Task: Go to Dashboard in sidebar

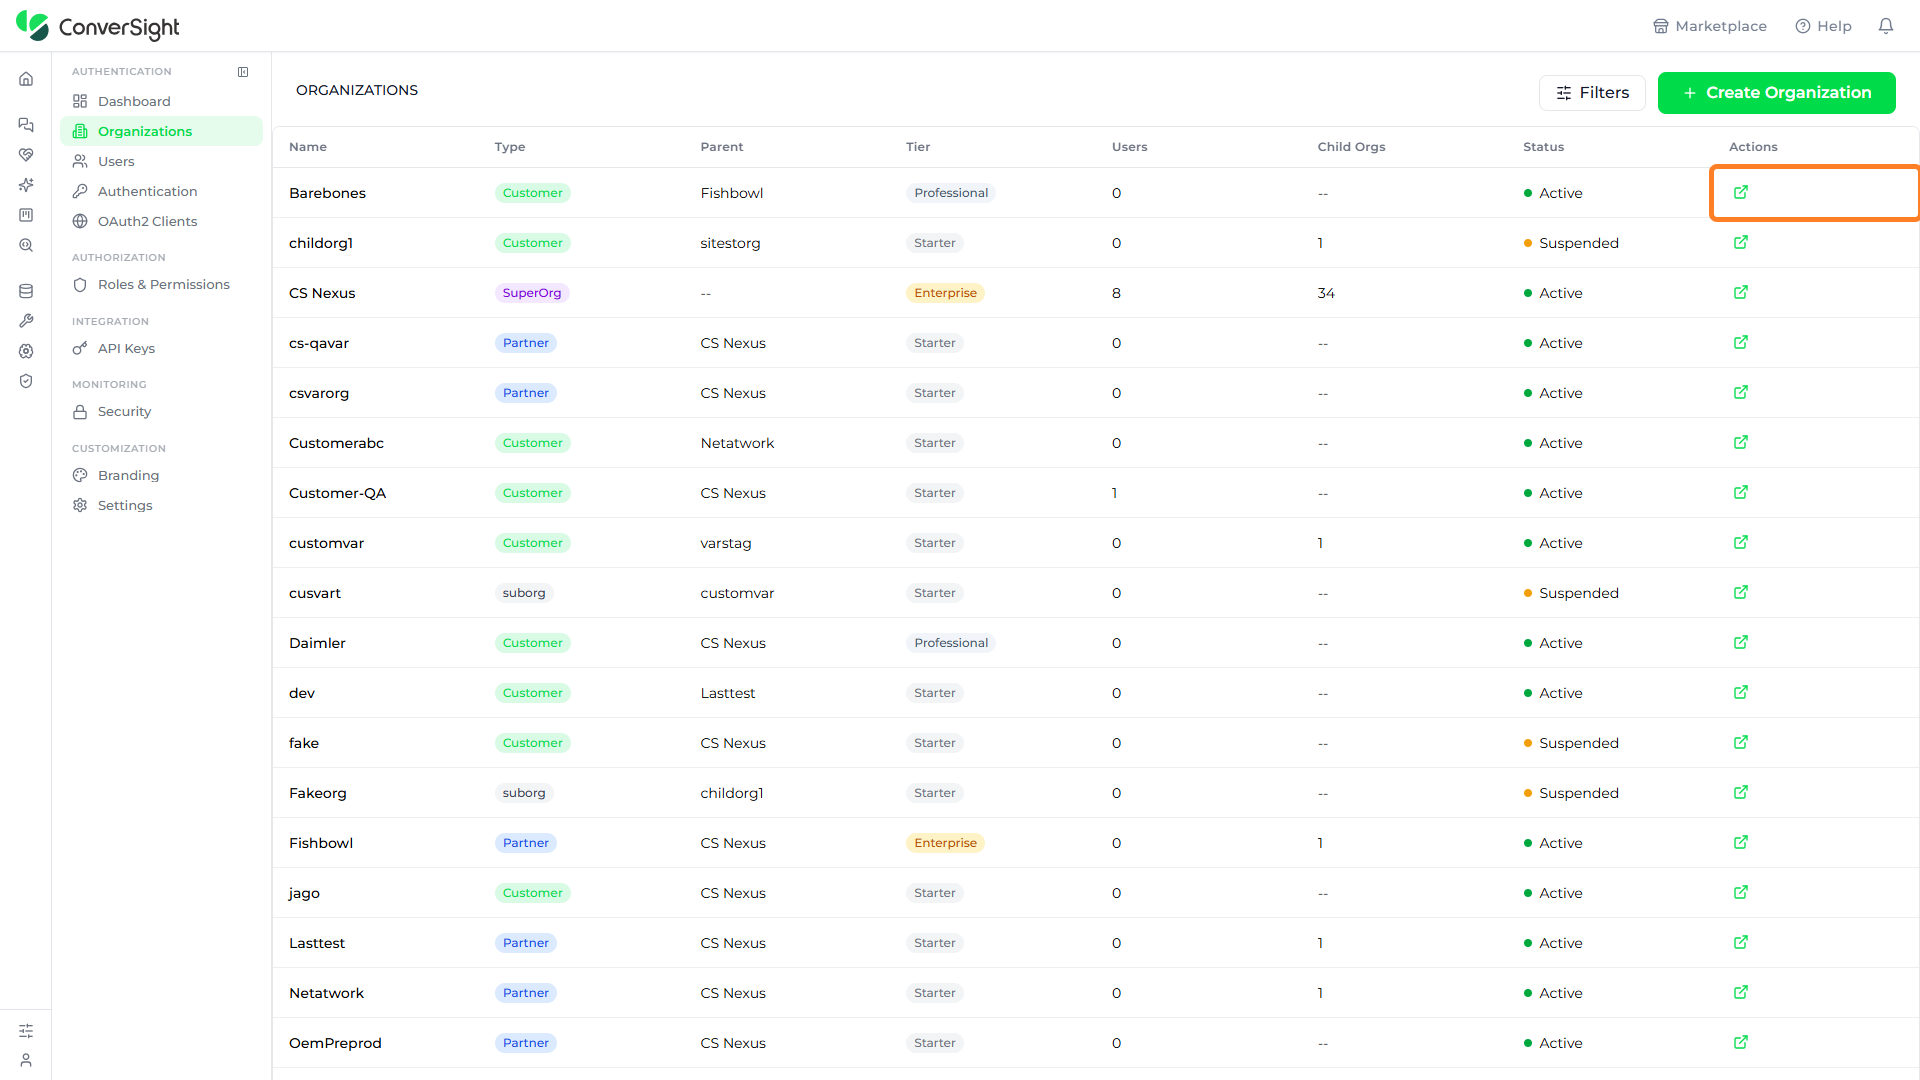Action: pyautogui.click(x=161, y=101)
